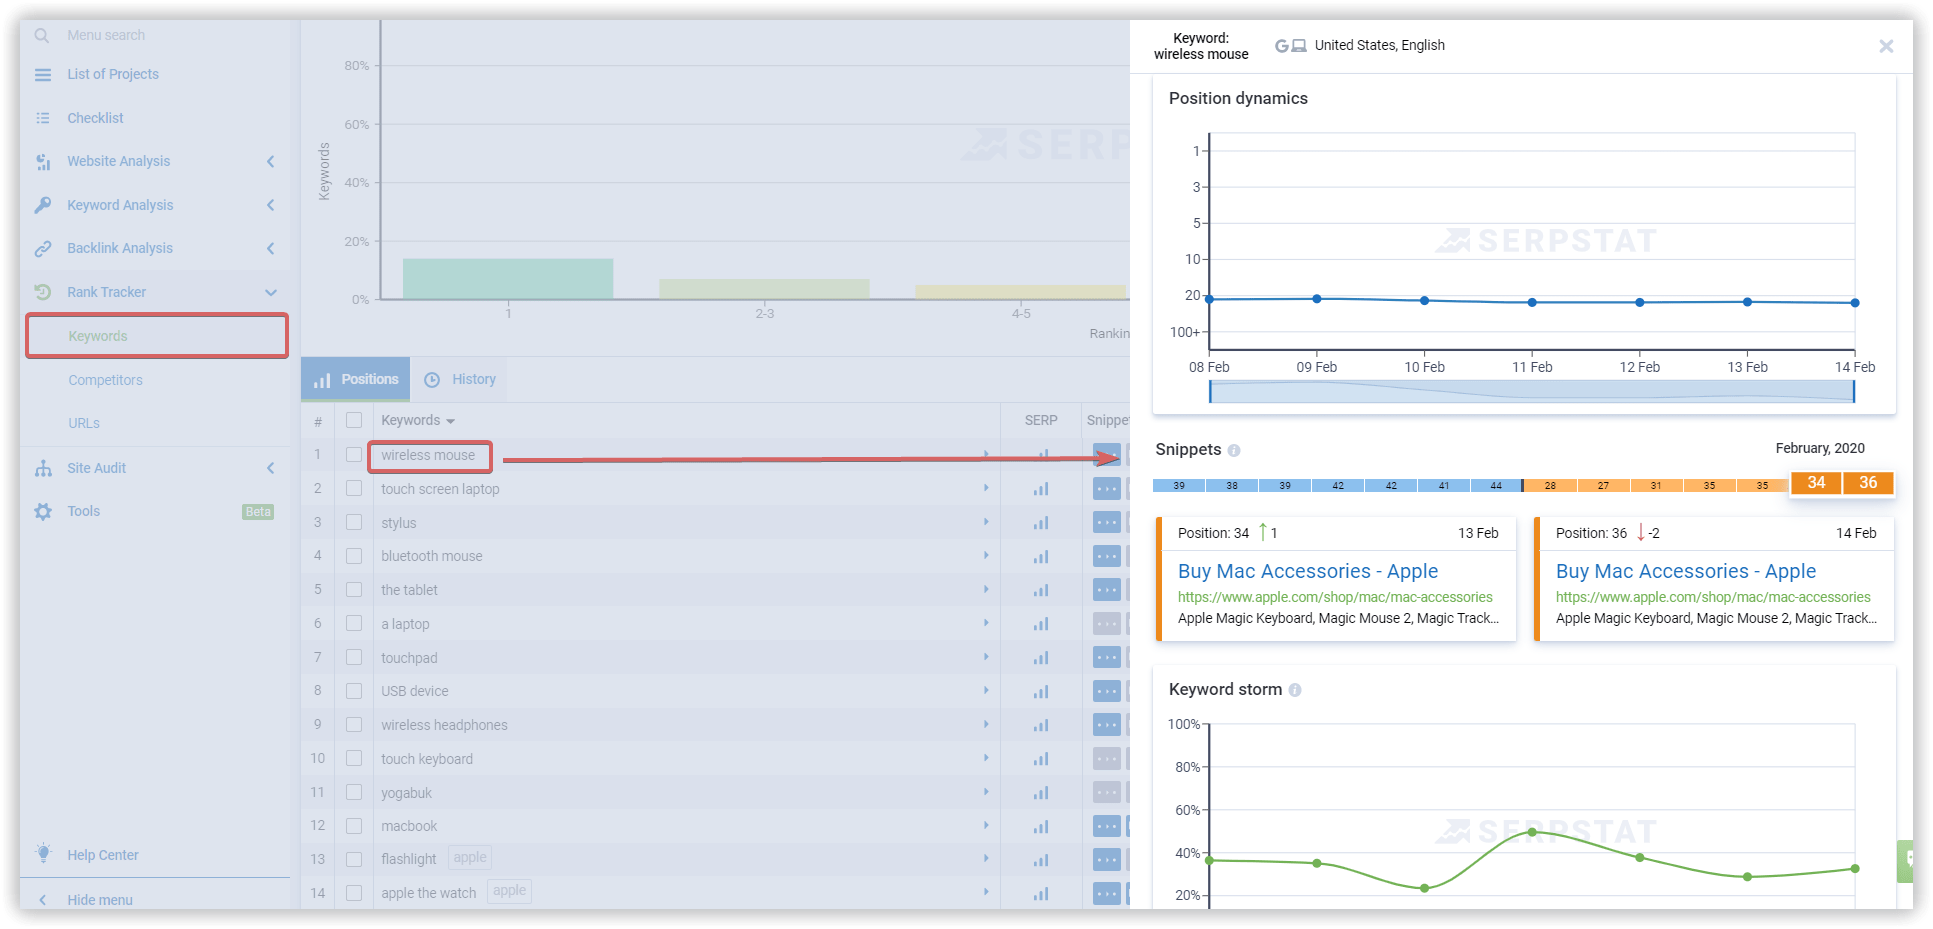Open SERP chart icon for bluetooth mouse
Image resolution: width=1933 pixels, height=929 pixels.
[1041, 557]
